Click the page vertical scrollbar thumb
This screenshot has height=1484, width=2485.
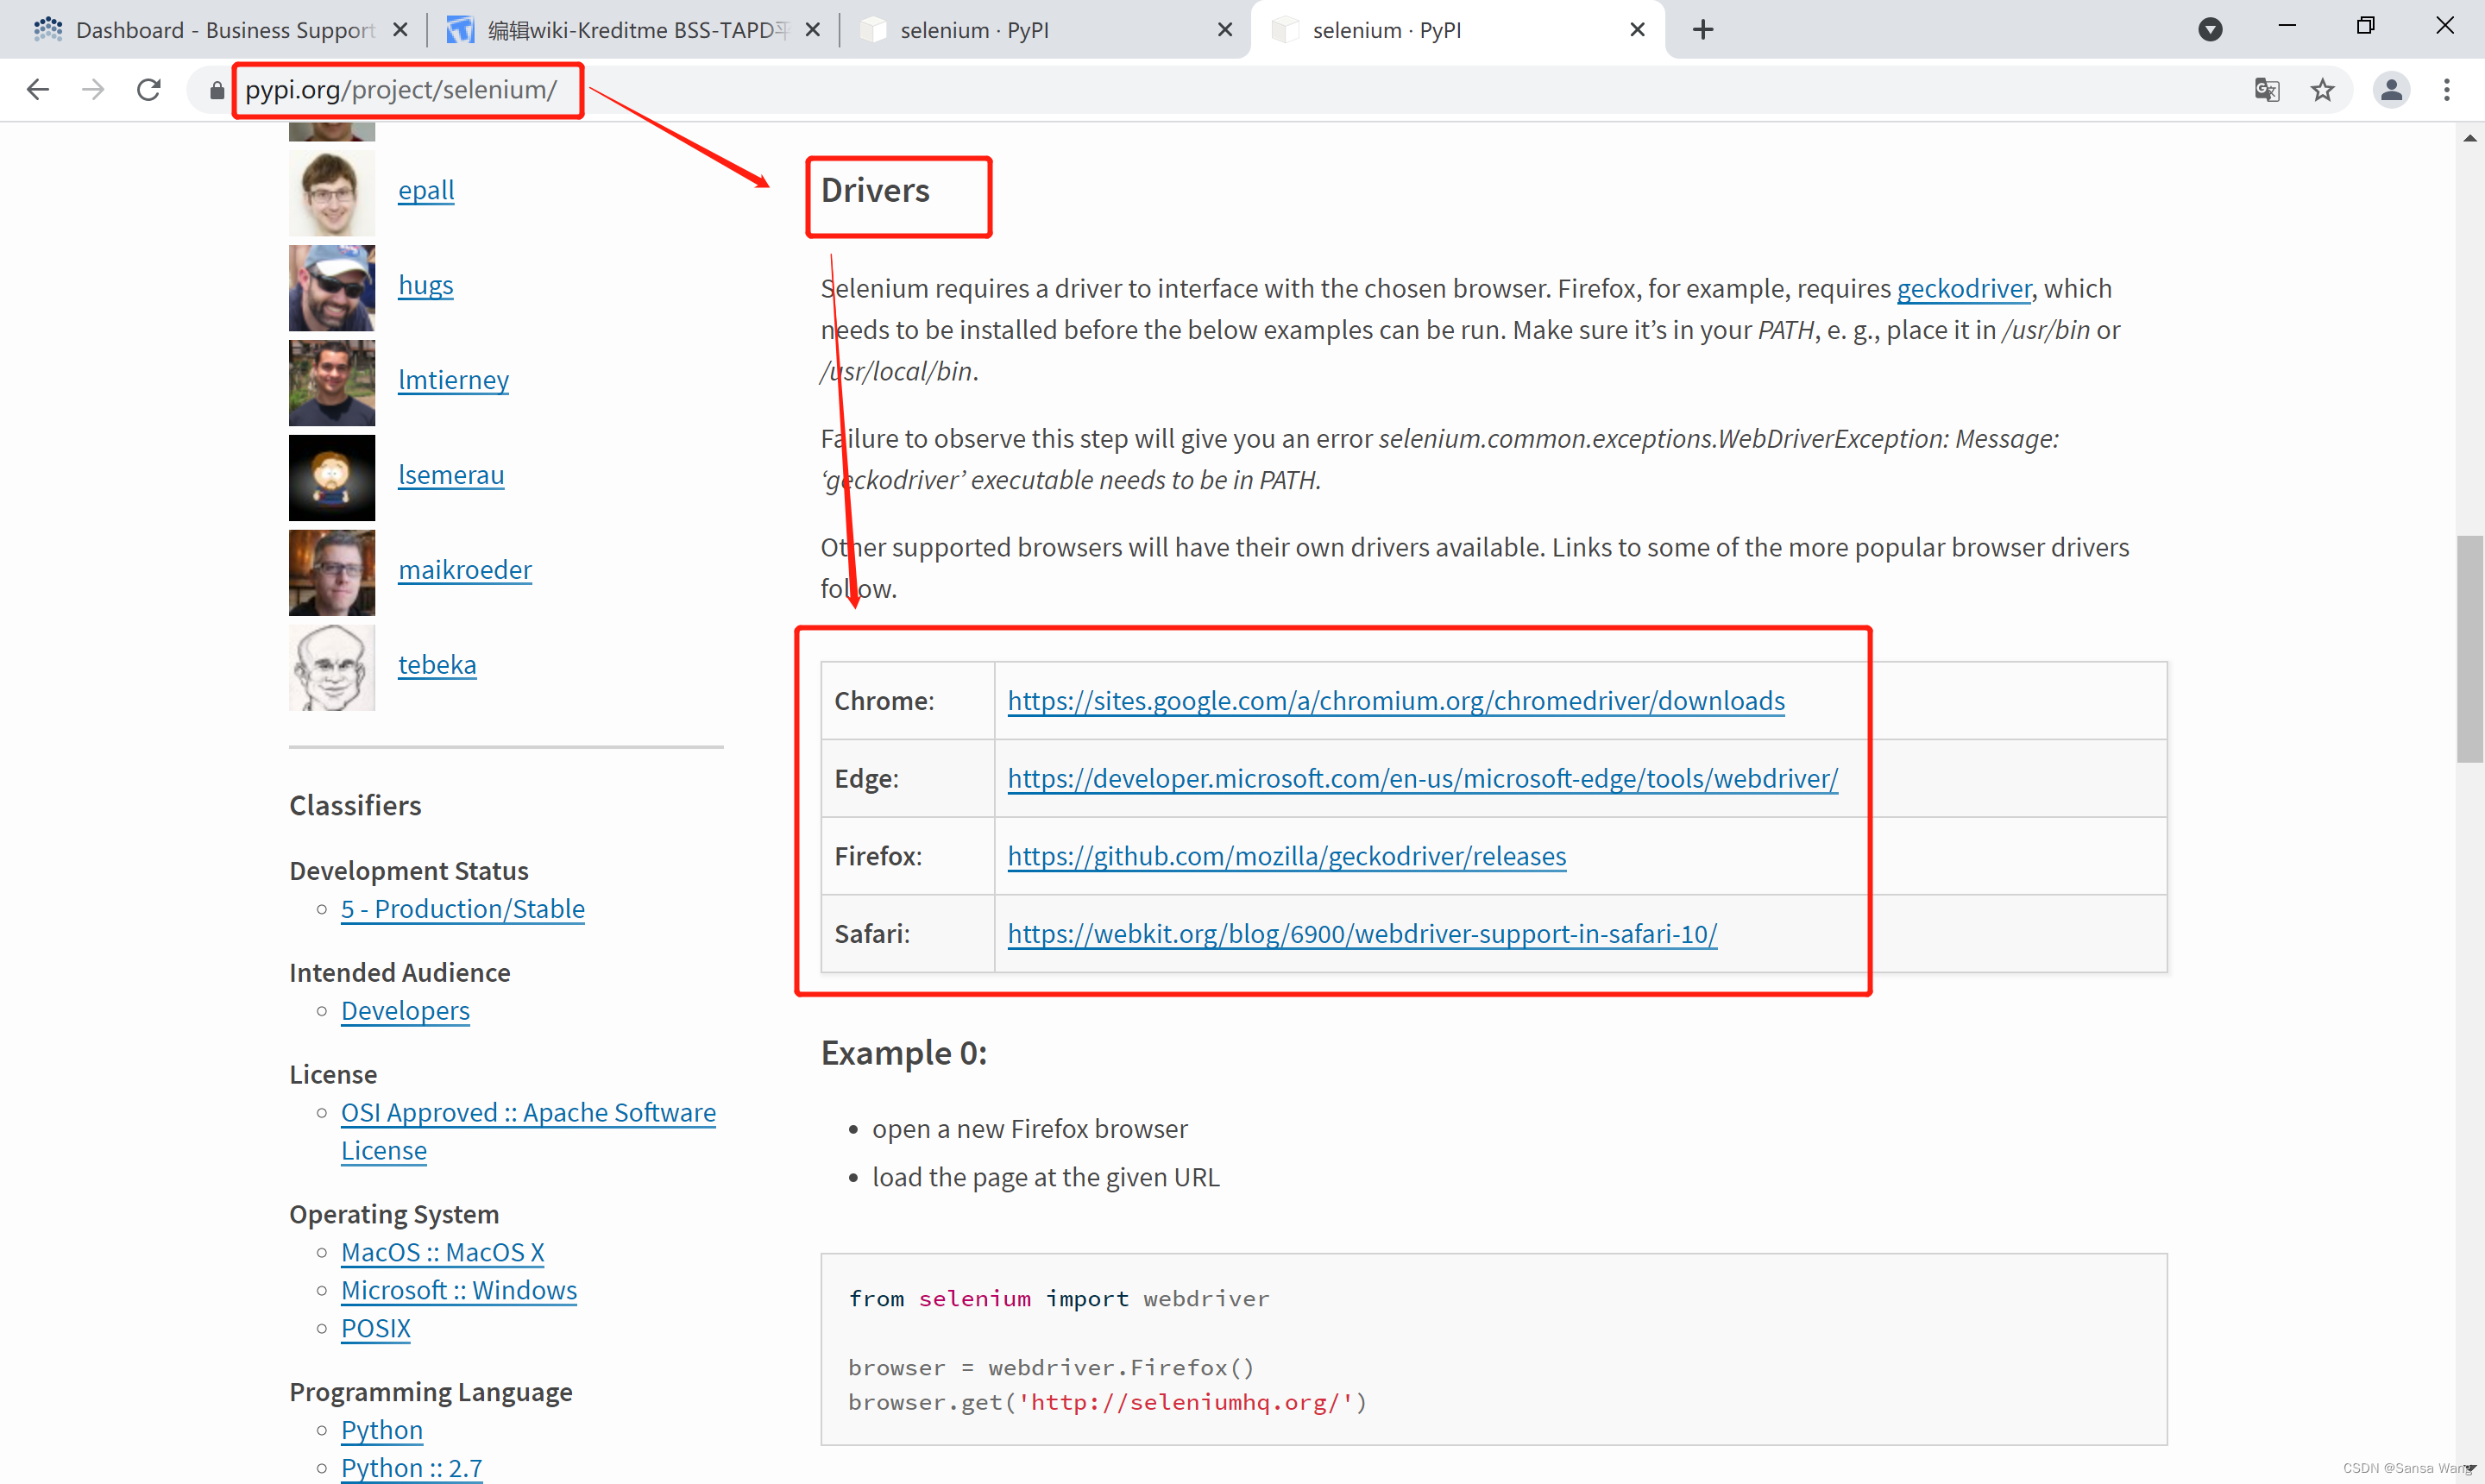point(2470,649)
